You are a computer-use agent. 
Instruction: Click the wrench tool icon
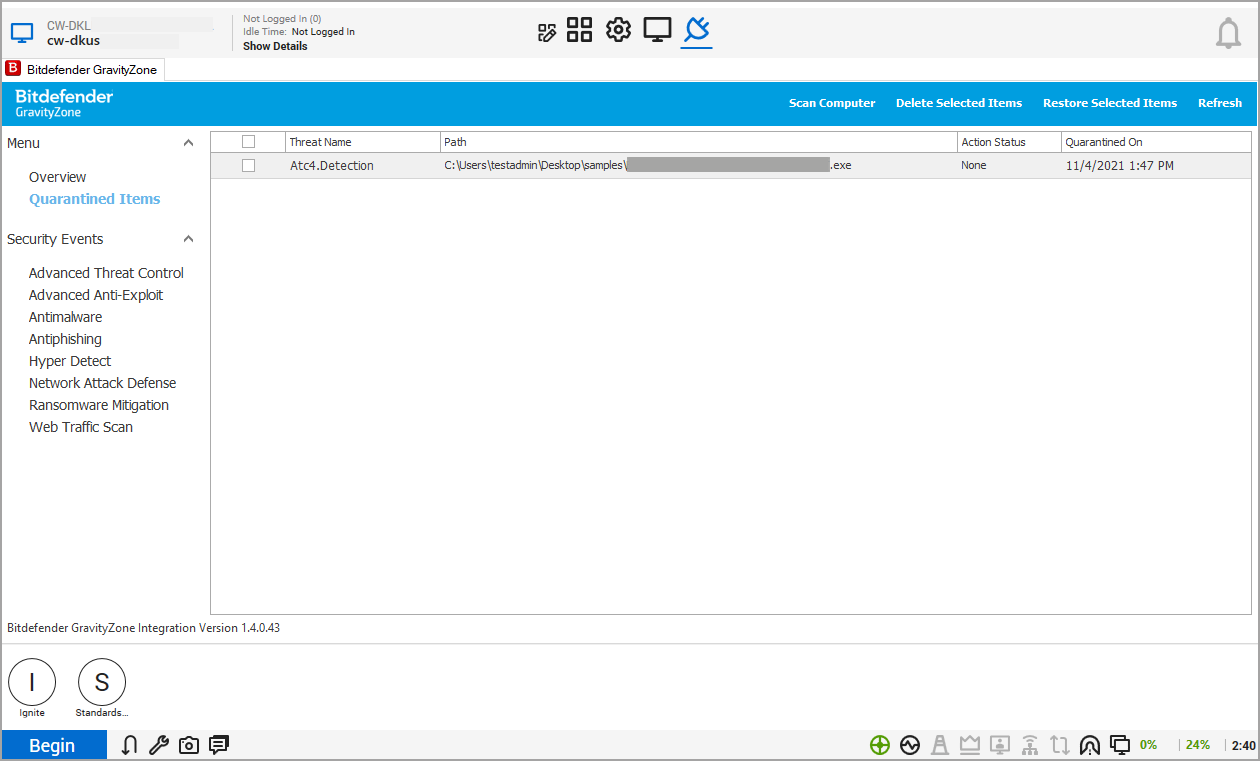tap(158, 745)
